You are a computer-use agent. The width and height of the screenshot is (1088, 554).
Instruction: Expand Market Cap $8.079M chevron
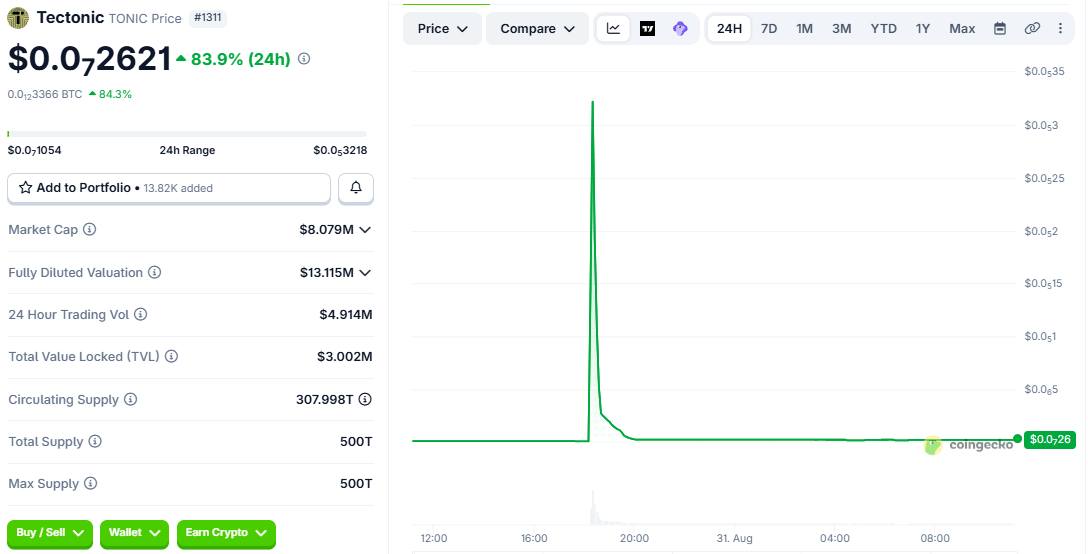(365, 230)
